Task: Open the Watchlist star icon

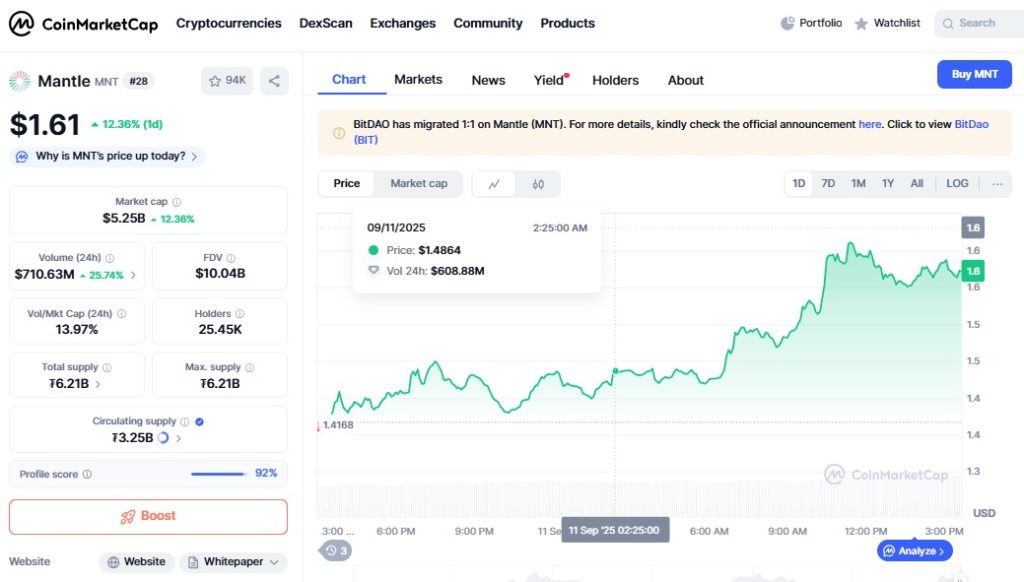Action: (861, 24)
